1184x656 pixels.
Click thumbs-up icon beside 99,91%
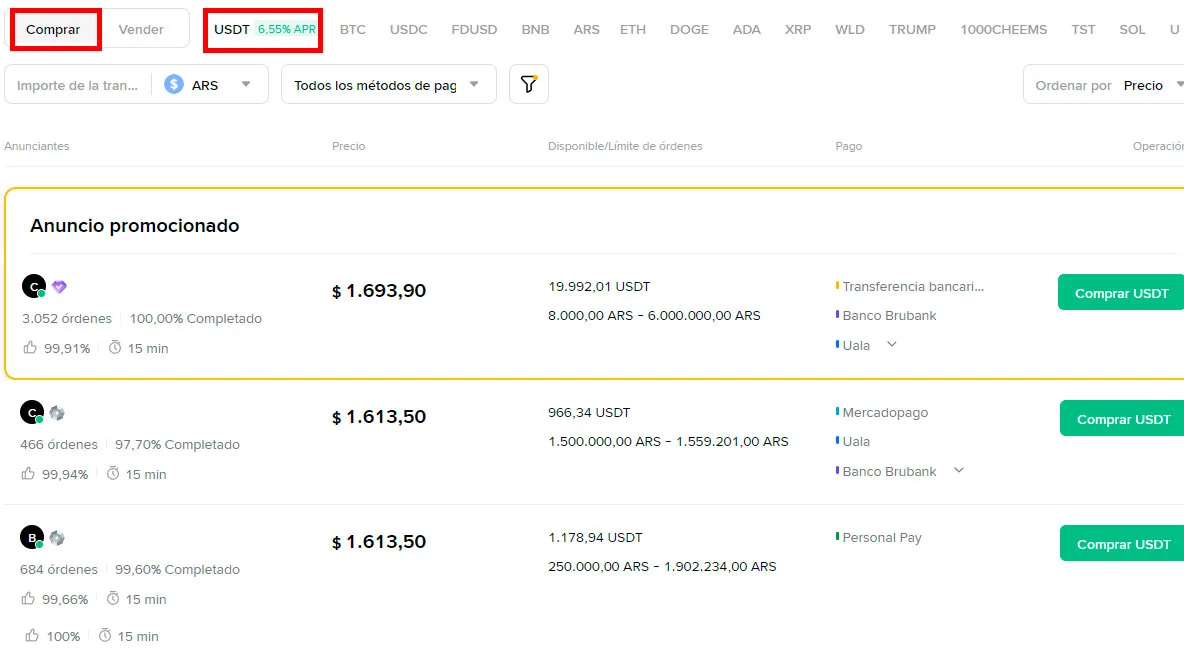click(29, 347)
